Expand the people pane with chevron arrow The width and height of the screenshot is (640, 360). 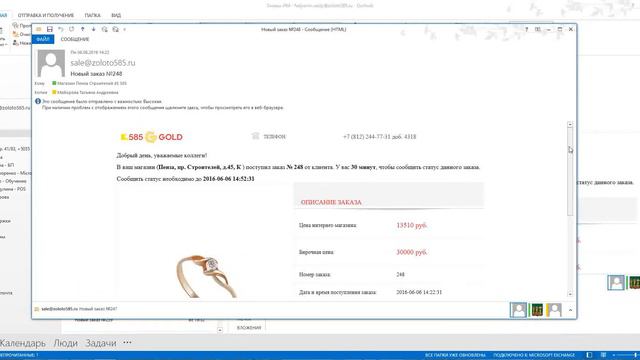coord(570,310)
